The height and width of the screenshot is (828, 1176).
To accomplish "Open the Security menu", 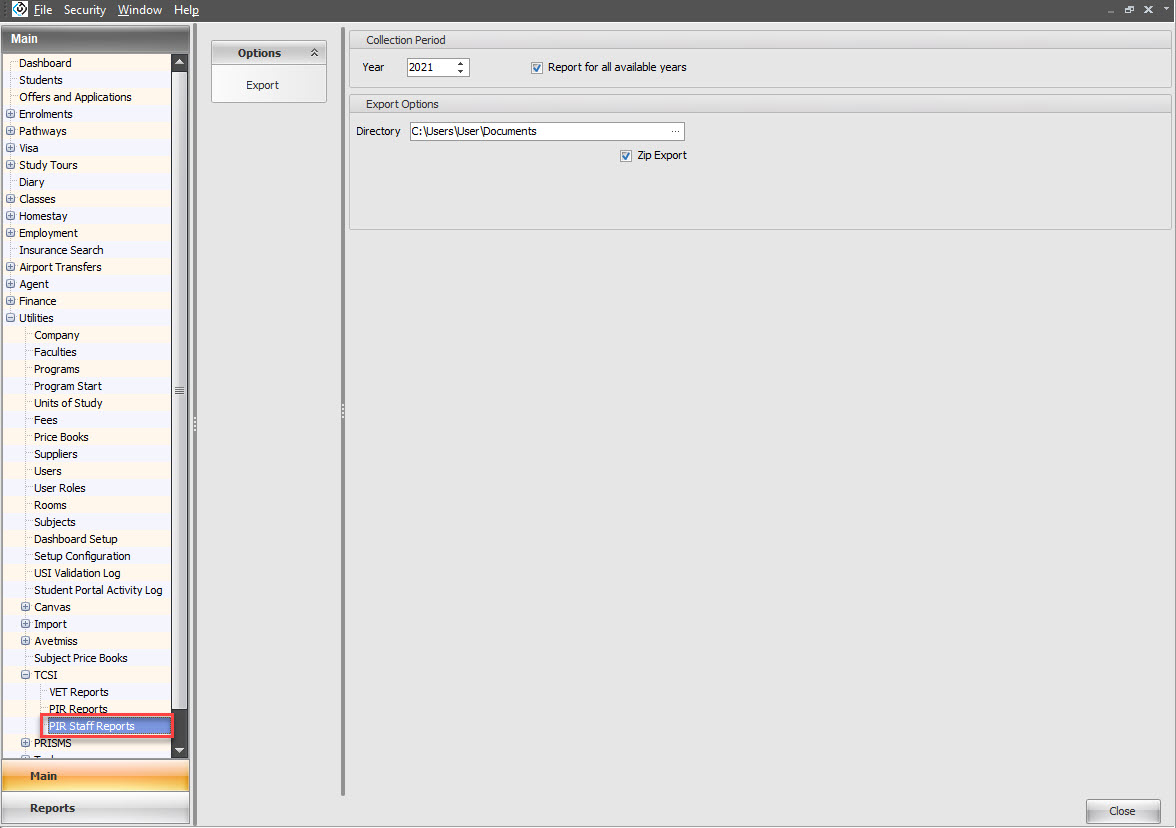I will 84,10.
